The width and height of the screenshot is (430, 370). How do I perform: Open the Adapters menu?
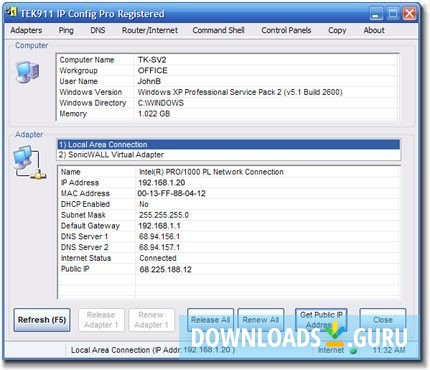click(x=26, y=30)
